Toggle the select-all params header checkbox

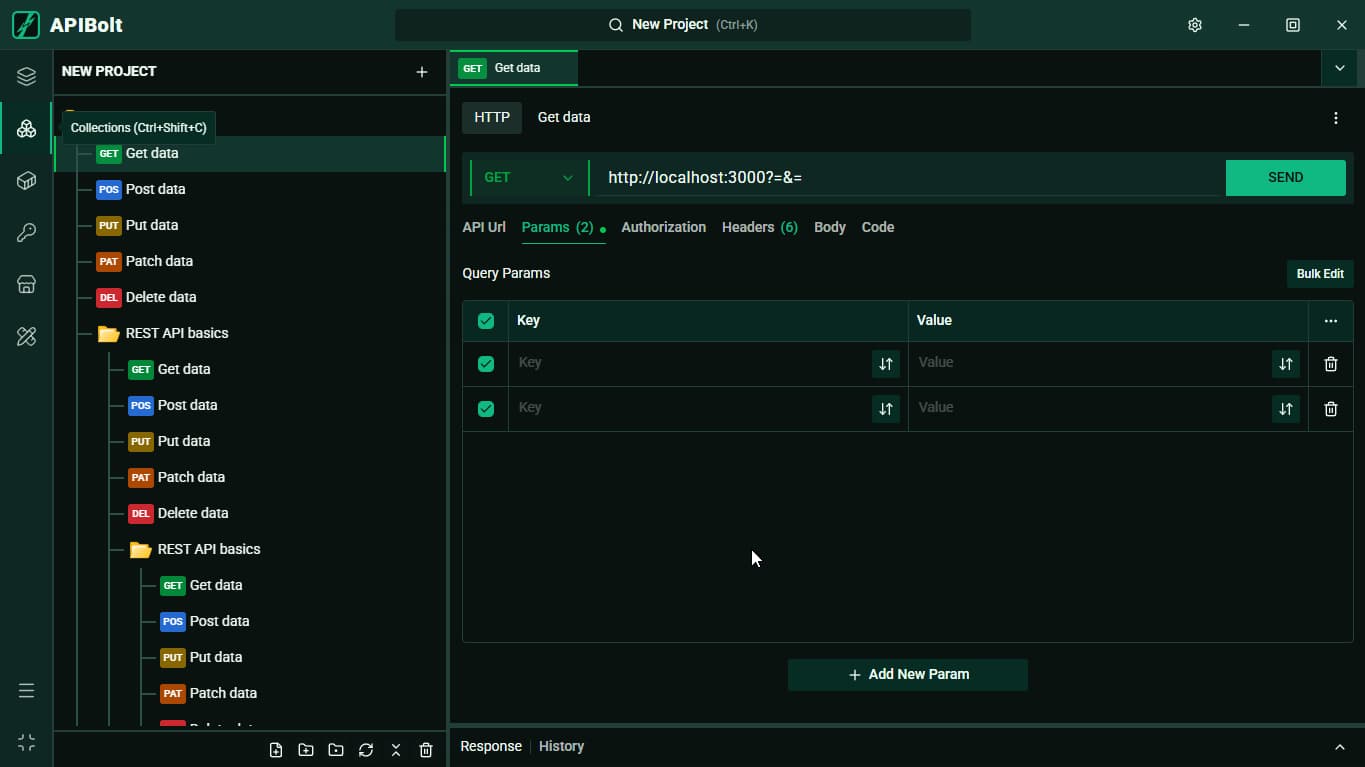[486, 321]
